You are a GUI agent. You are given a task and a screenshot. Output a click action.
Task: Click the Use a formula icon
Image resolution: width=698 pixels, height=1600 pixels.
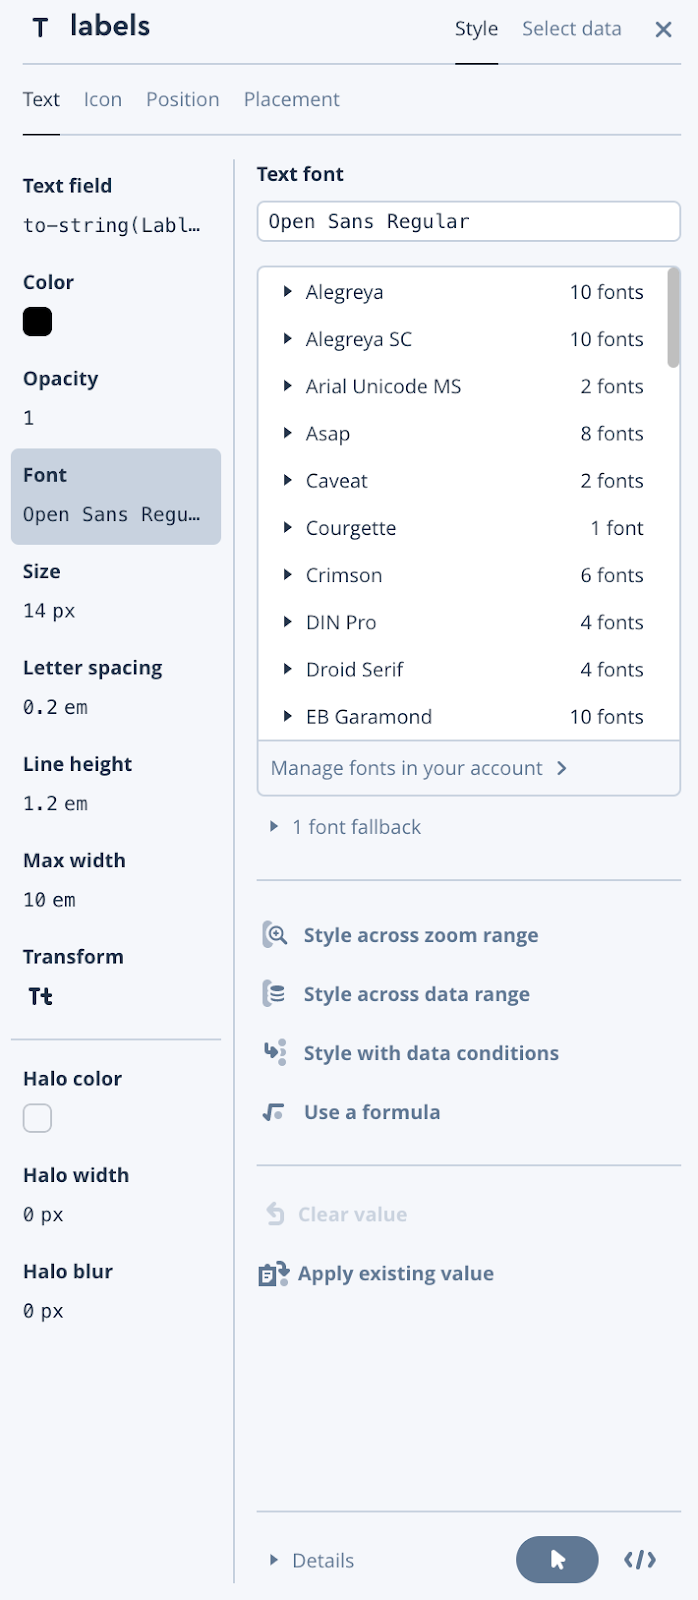tap(274, 1112)
